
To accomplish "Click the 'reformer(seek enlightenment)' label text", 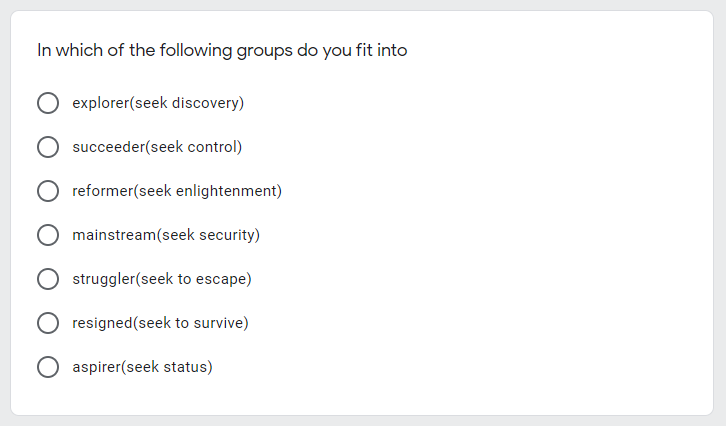I will (177, 191).
